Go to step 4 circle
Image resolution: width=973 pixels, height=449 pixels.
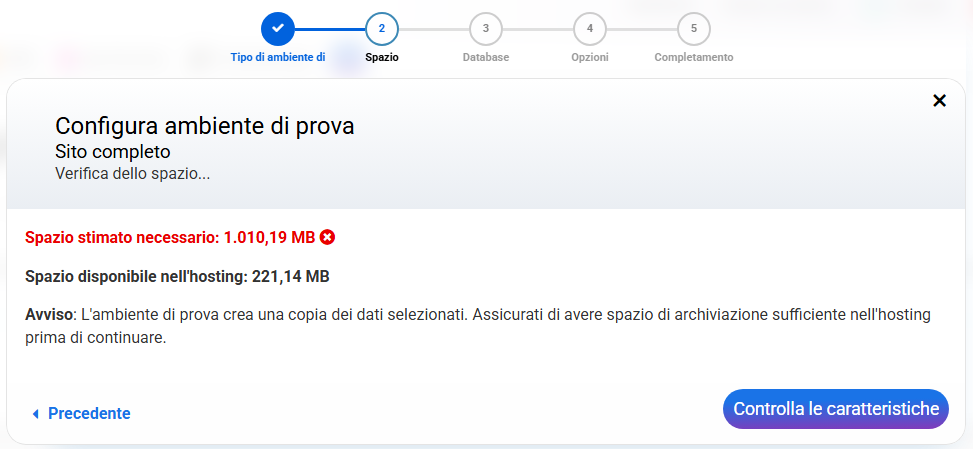coord(590,28)
